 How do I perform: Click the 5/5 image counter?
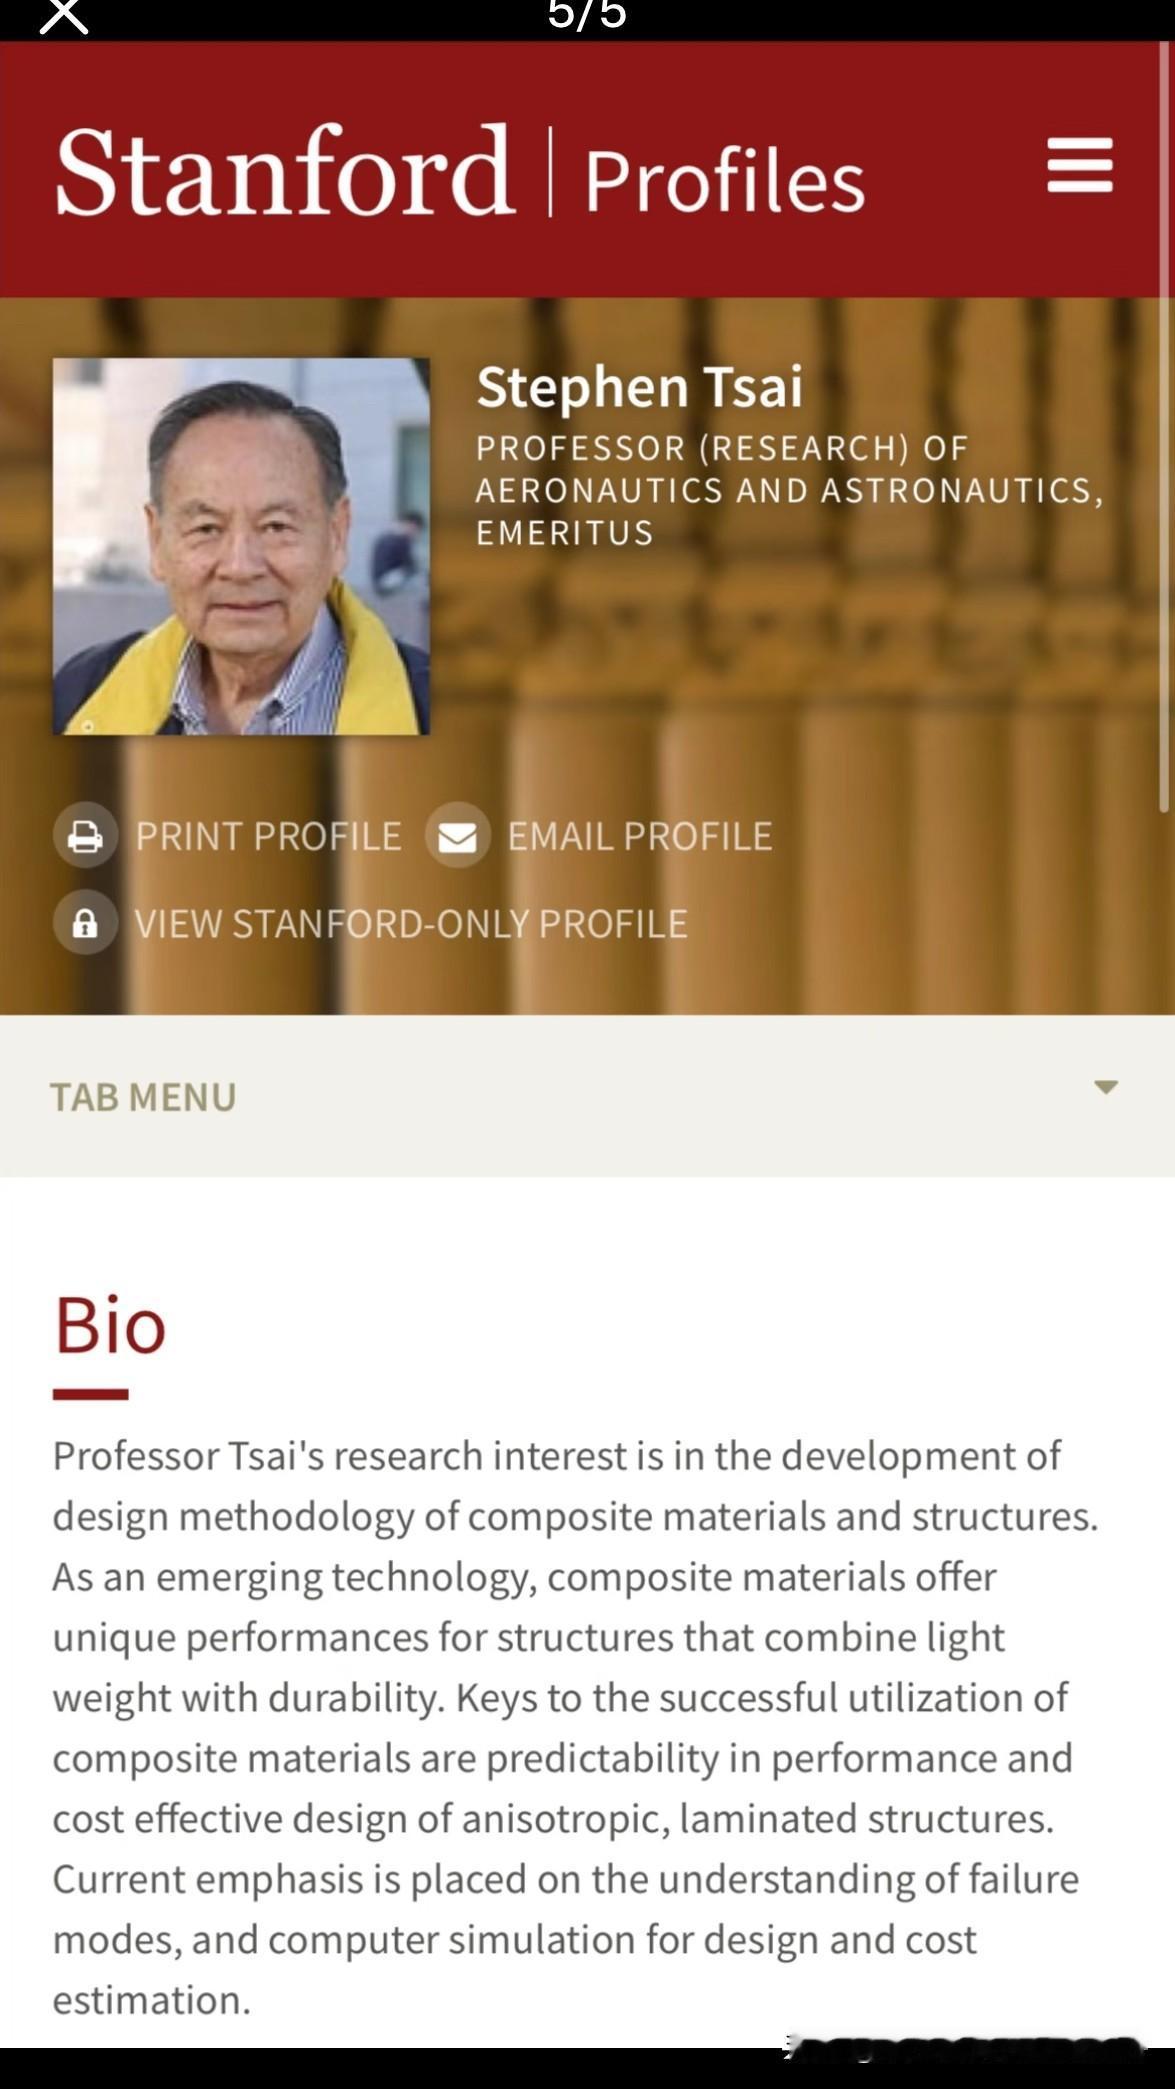(587, 15)
